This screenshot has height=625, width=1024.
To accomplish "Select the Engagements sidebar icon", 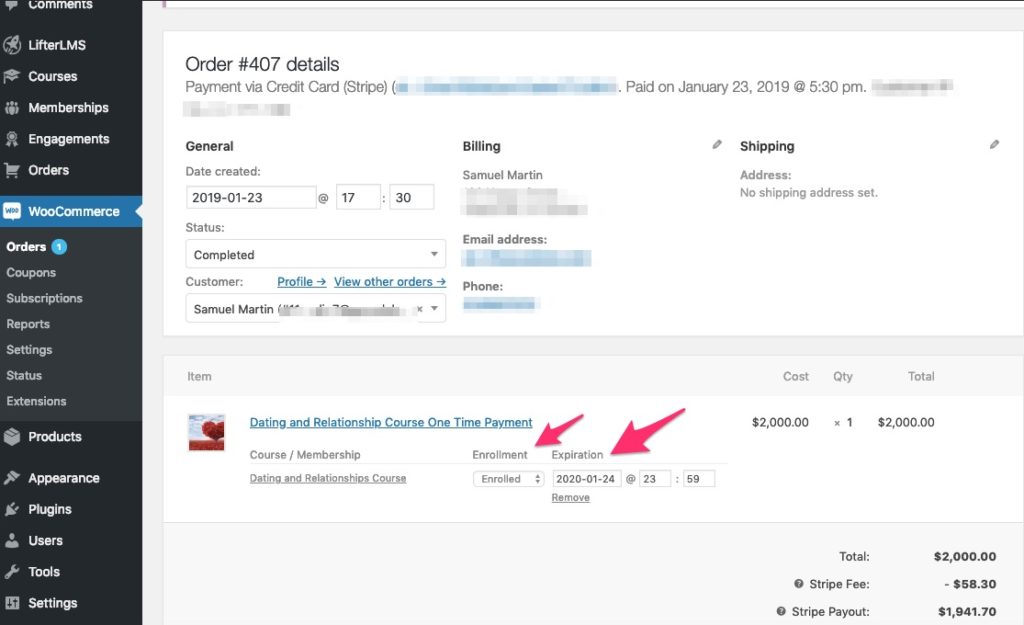I will [x=13, y=139].
